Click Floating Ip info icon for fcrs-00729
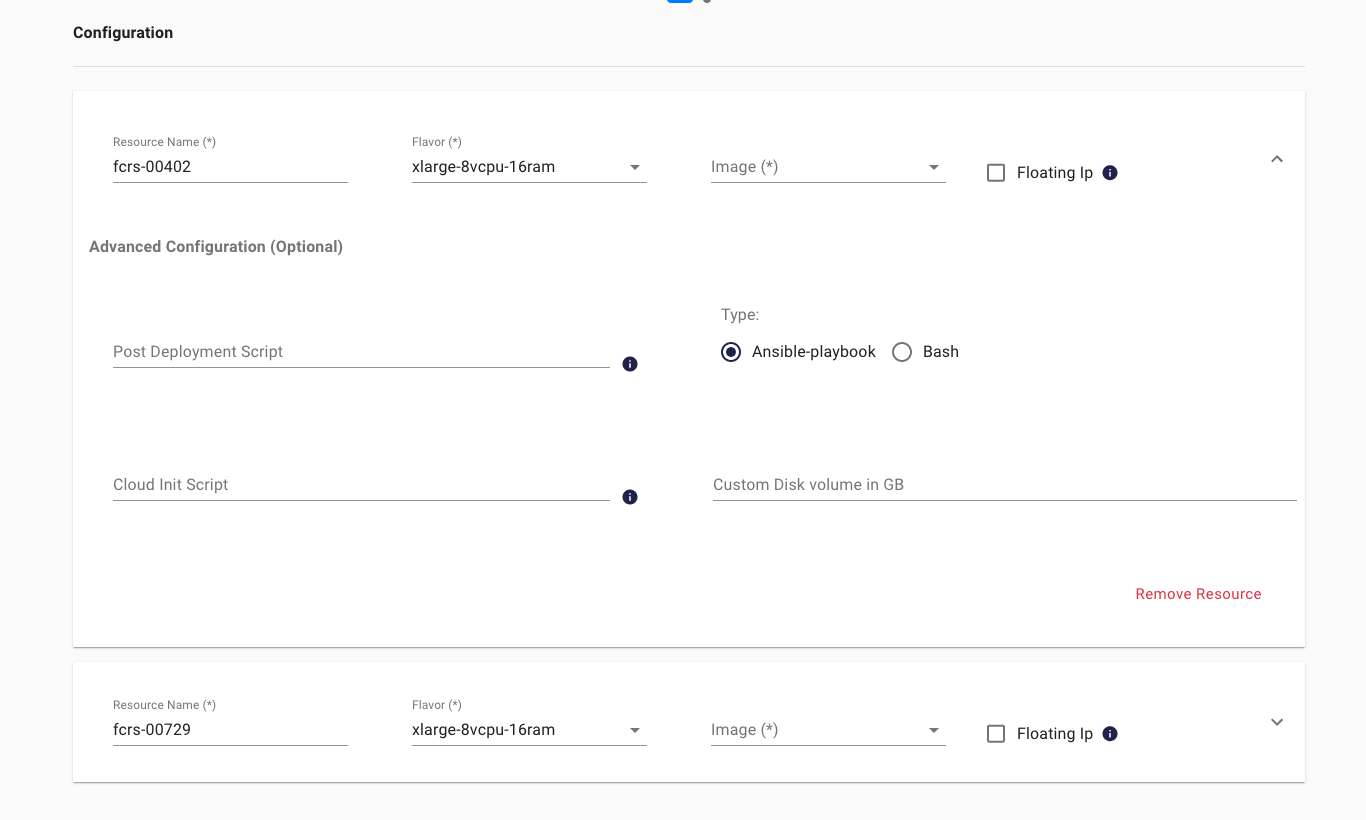This screenshot has height=820, width=1366. (x=1110, y=734)
